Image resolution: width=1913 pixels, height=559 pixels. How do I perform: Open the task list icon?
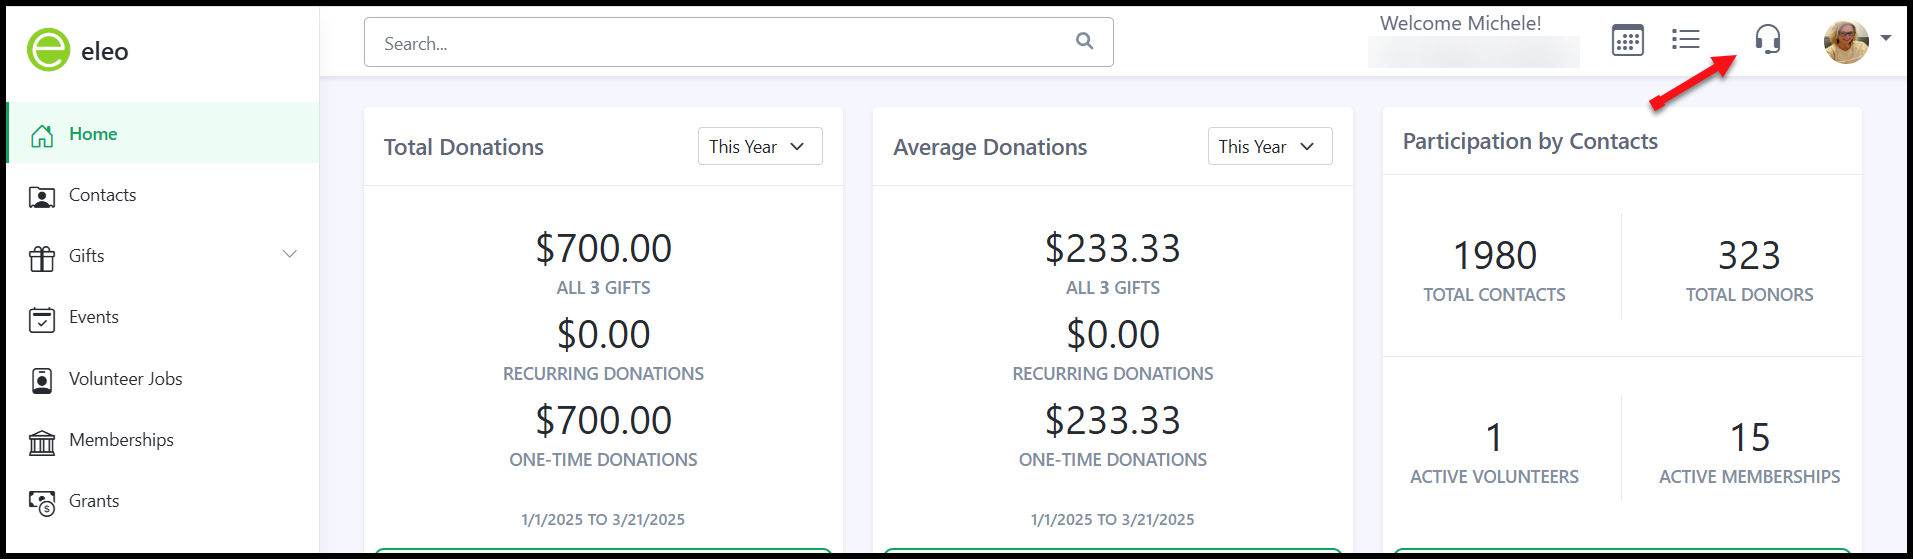[x=1685, y=40]
